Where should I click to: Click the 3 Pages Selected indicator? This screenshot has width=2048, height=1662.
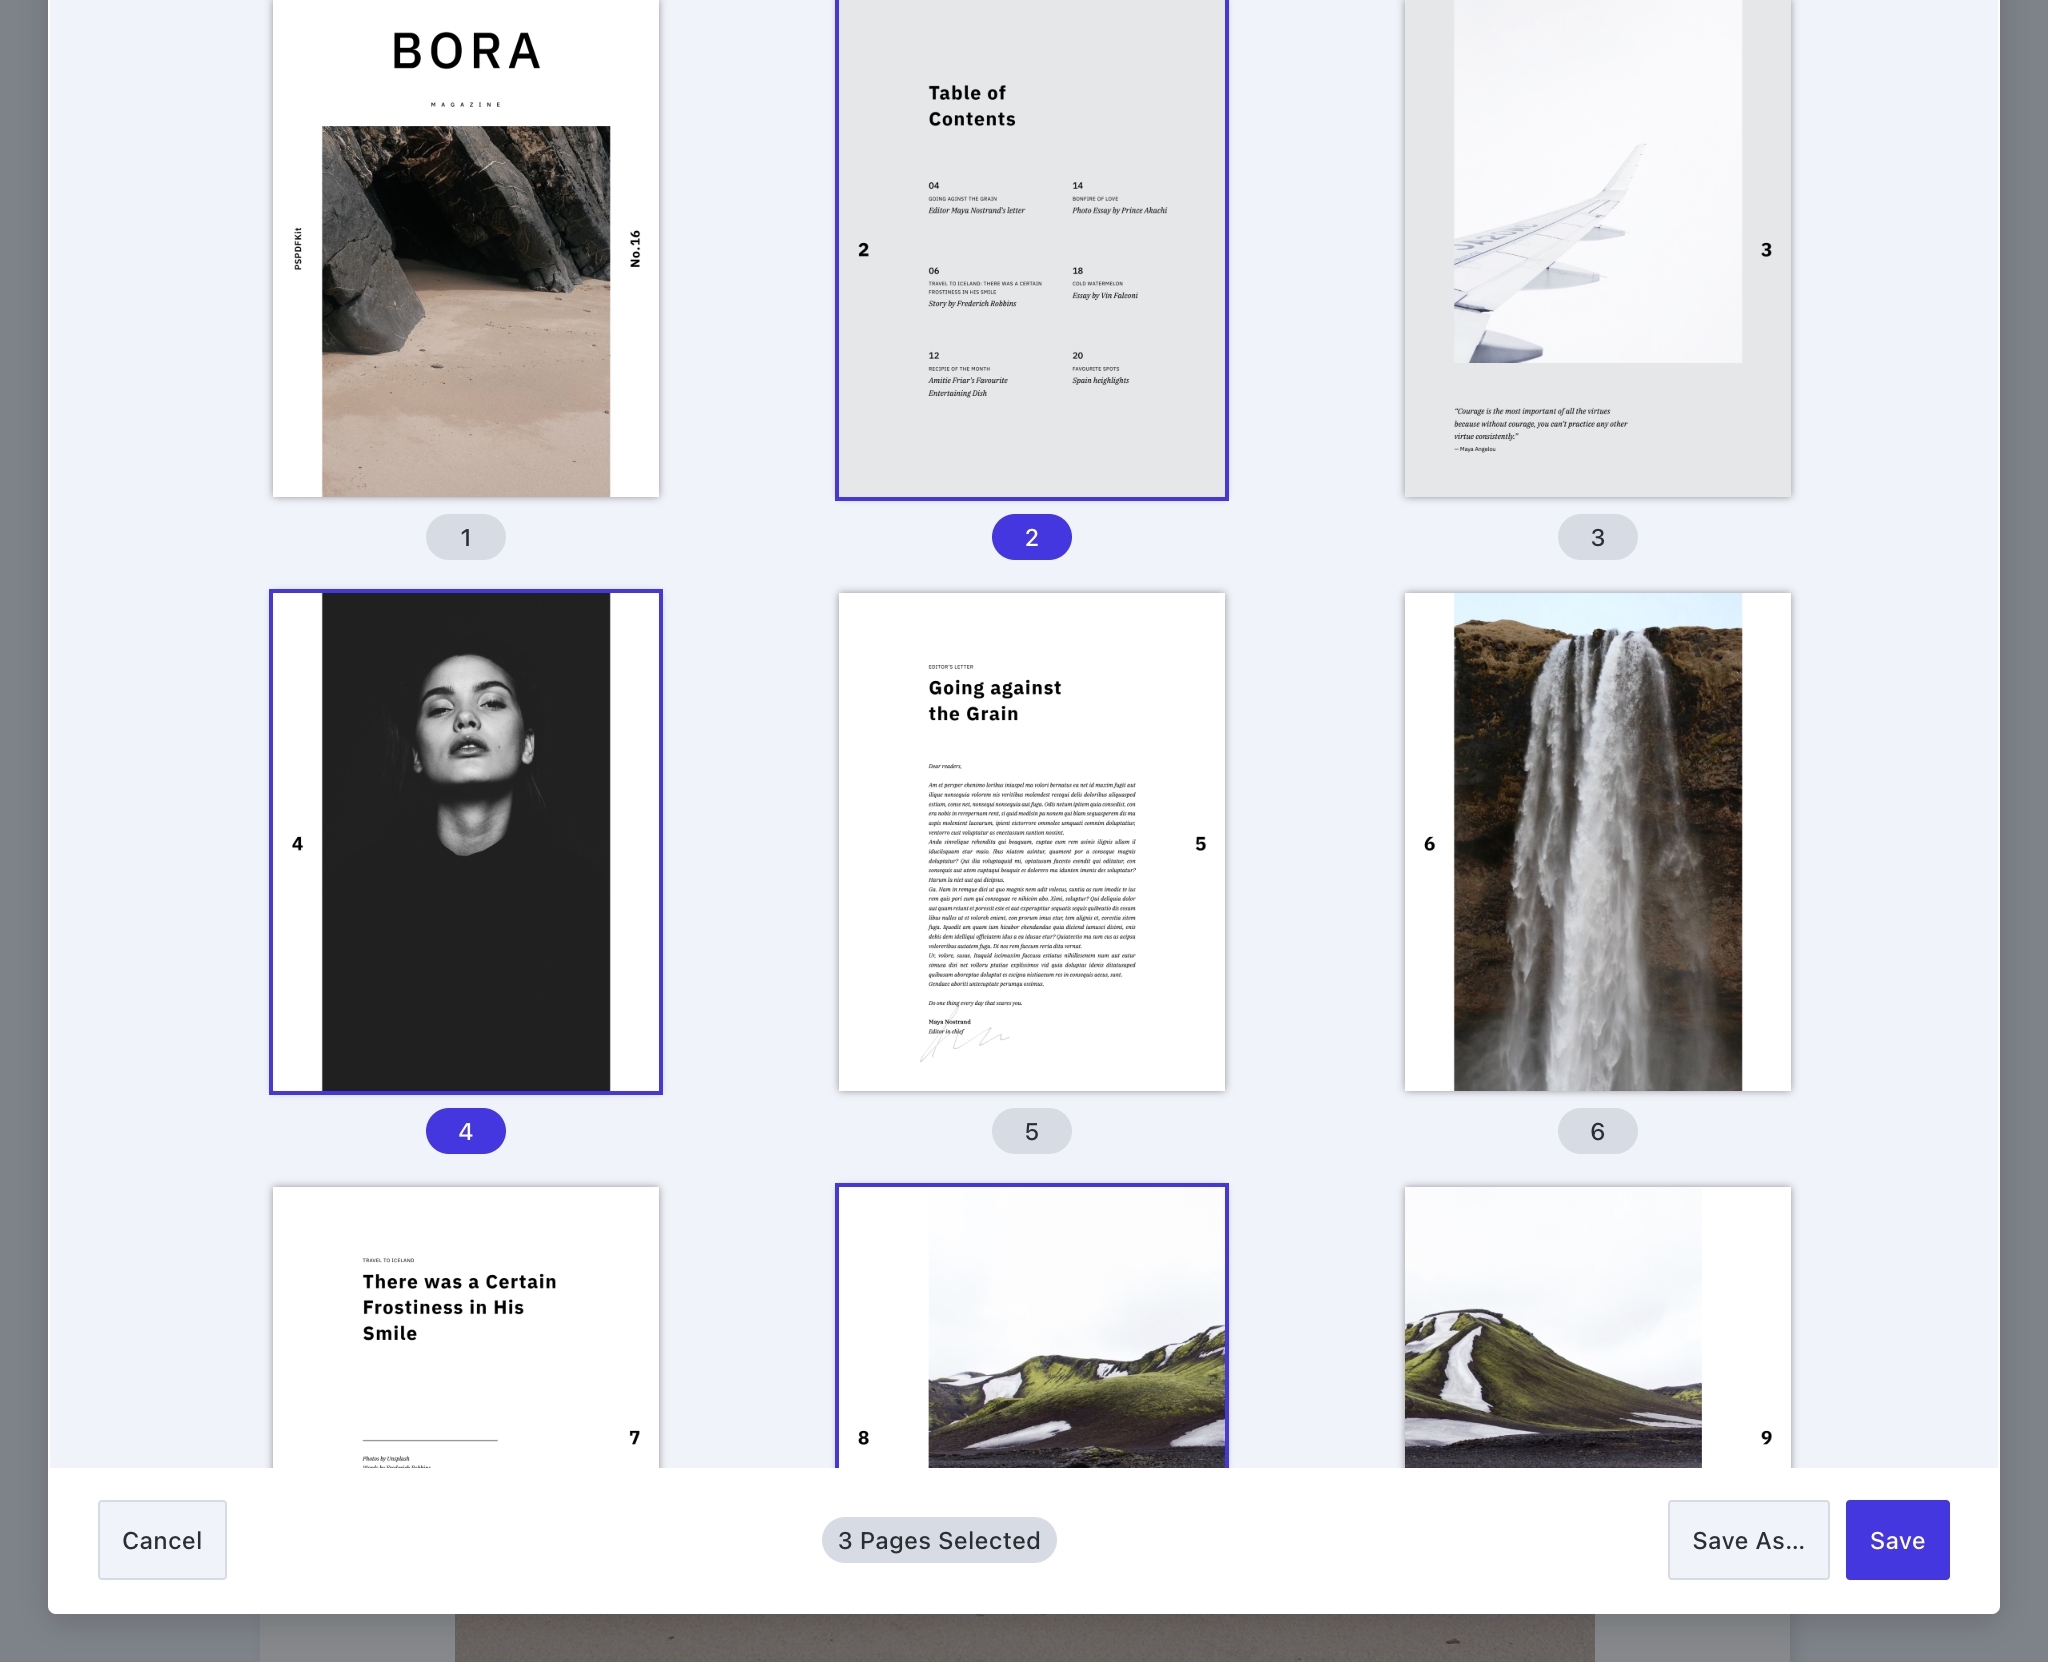938,1540
